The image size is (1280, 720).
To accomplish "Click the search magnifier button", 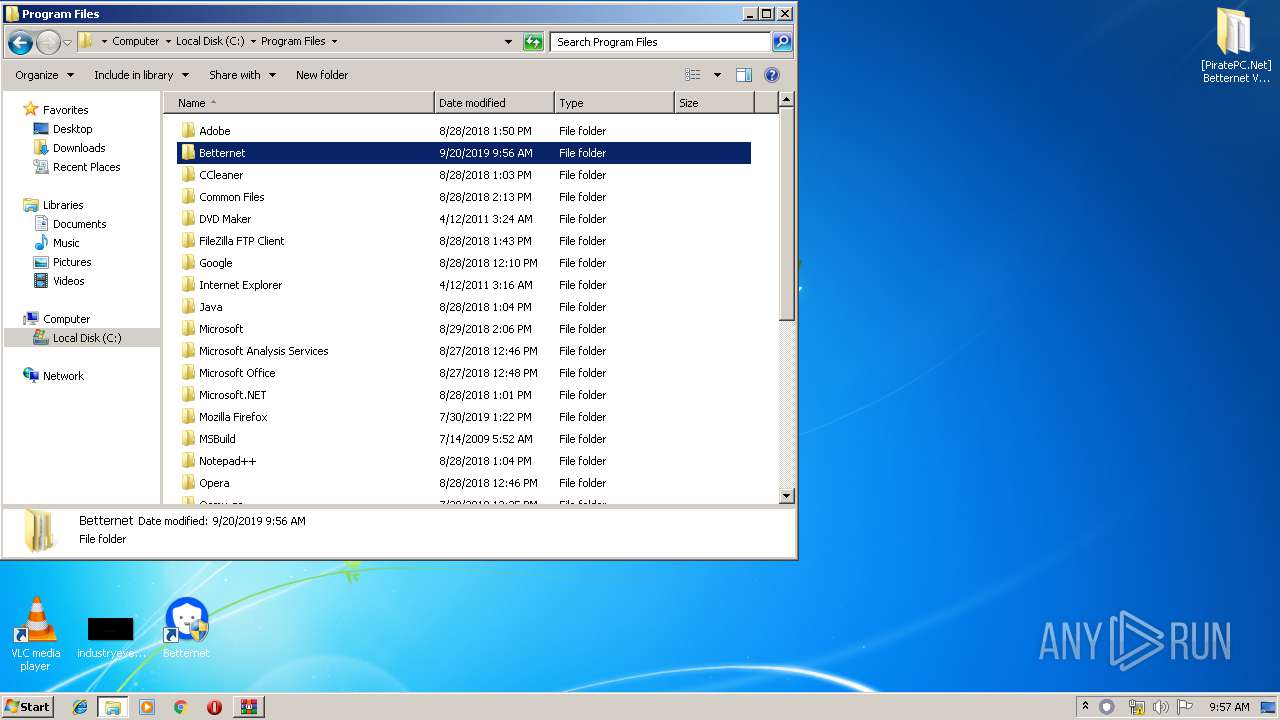I will click(x=782, y=42).
